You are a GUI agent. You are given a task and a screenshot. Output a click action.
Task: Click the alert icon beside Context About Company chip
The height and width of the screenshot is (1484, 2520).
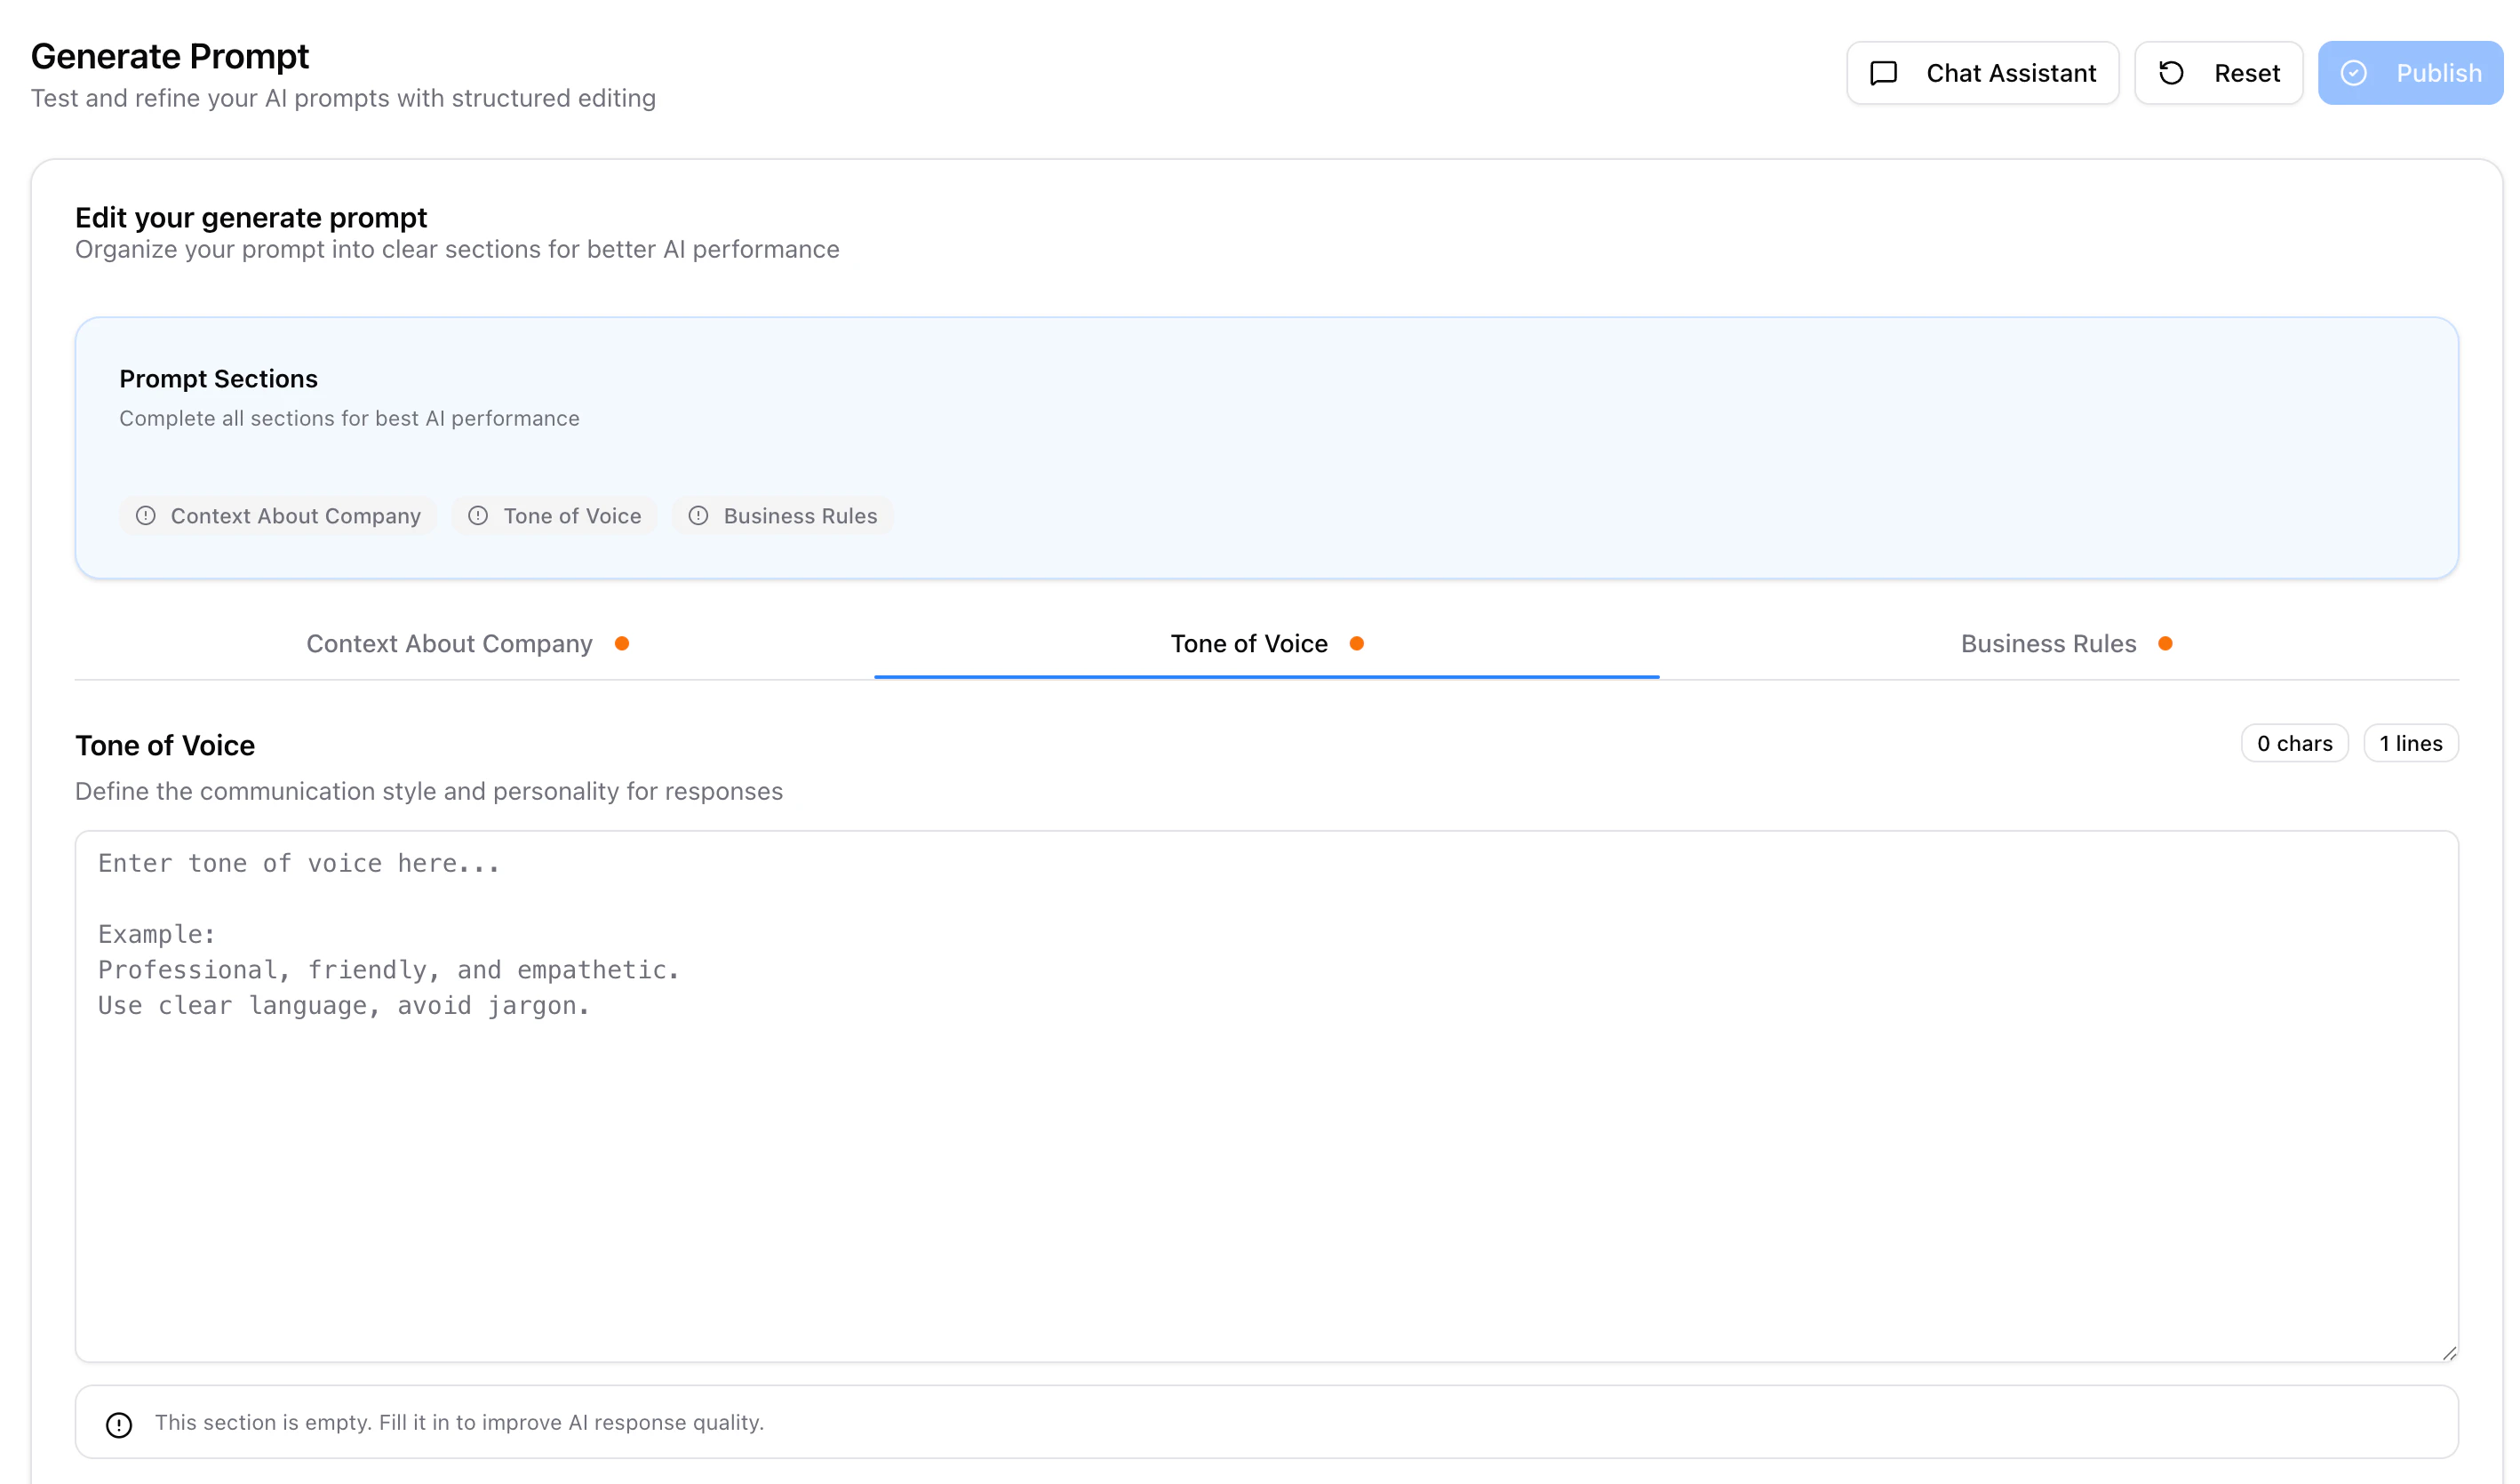tap(146, 516)
